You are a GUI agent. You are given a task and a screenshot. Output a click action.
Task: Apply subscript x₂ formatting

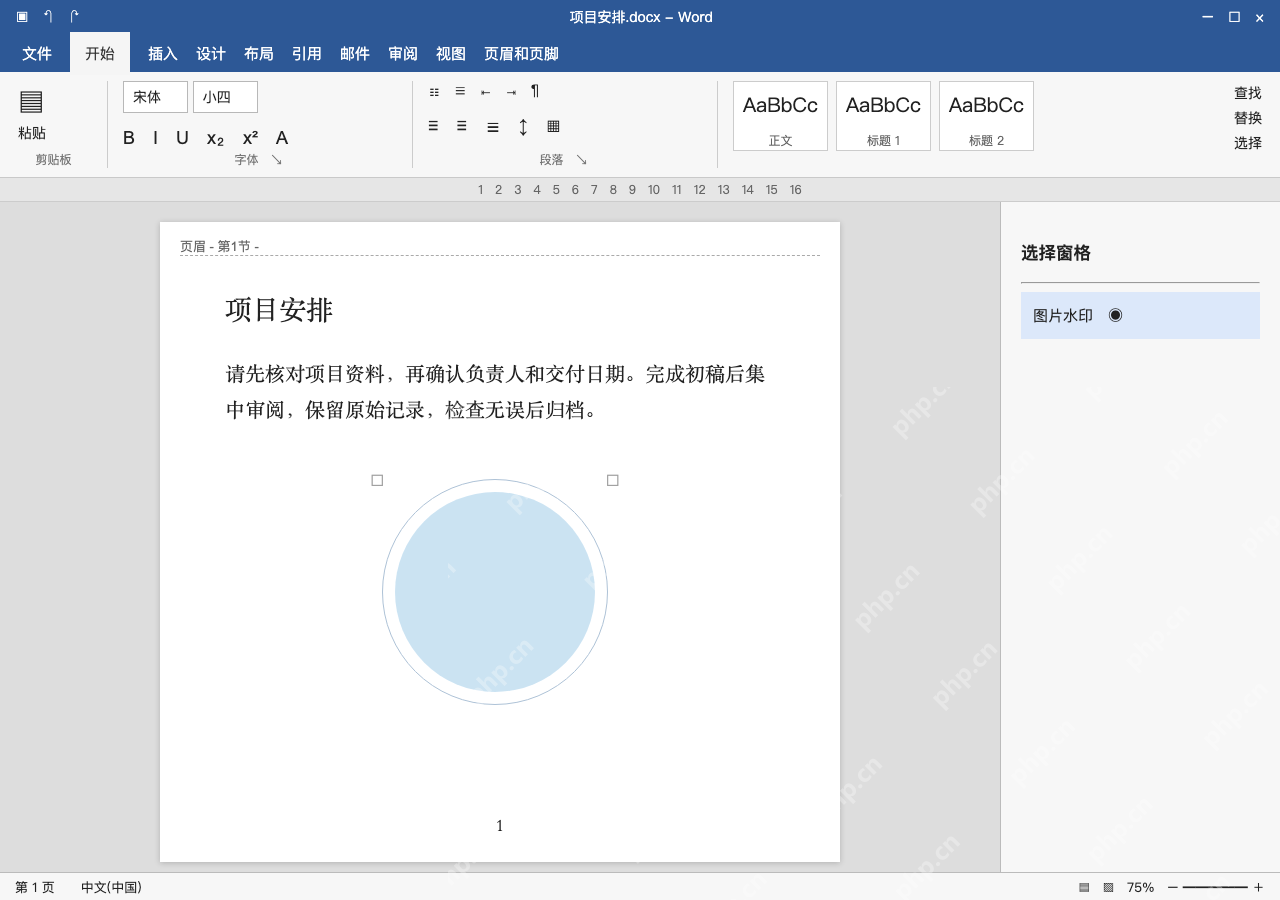(215, 139)
